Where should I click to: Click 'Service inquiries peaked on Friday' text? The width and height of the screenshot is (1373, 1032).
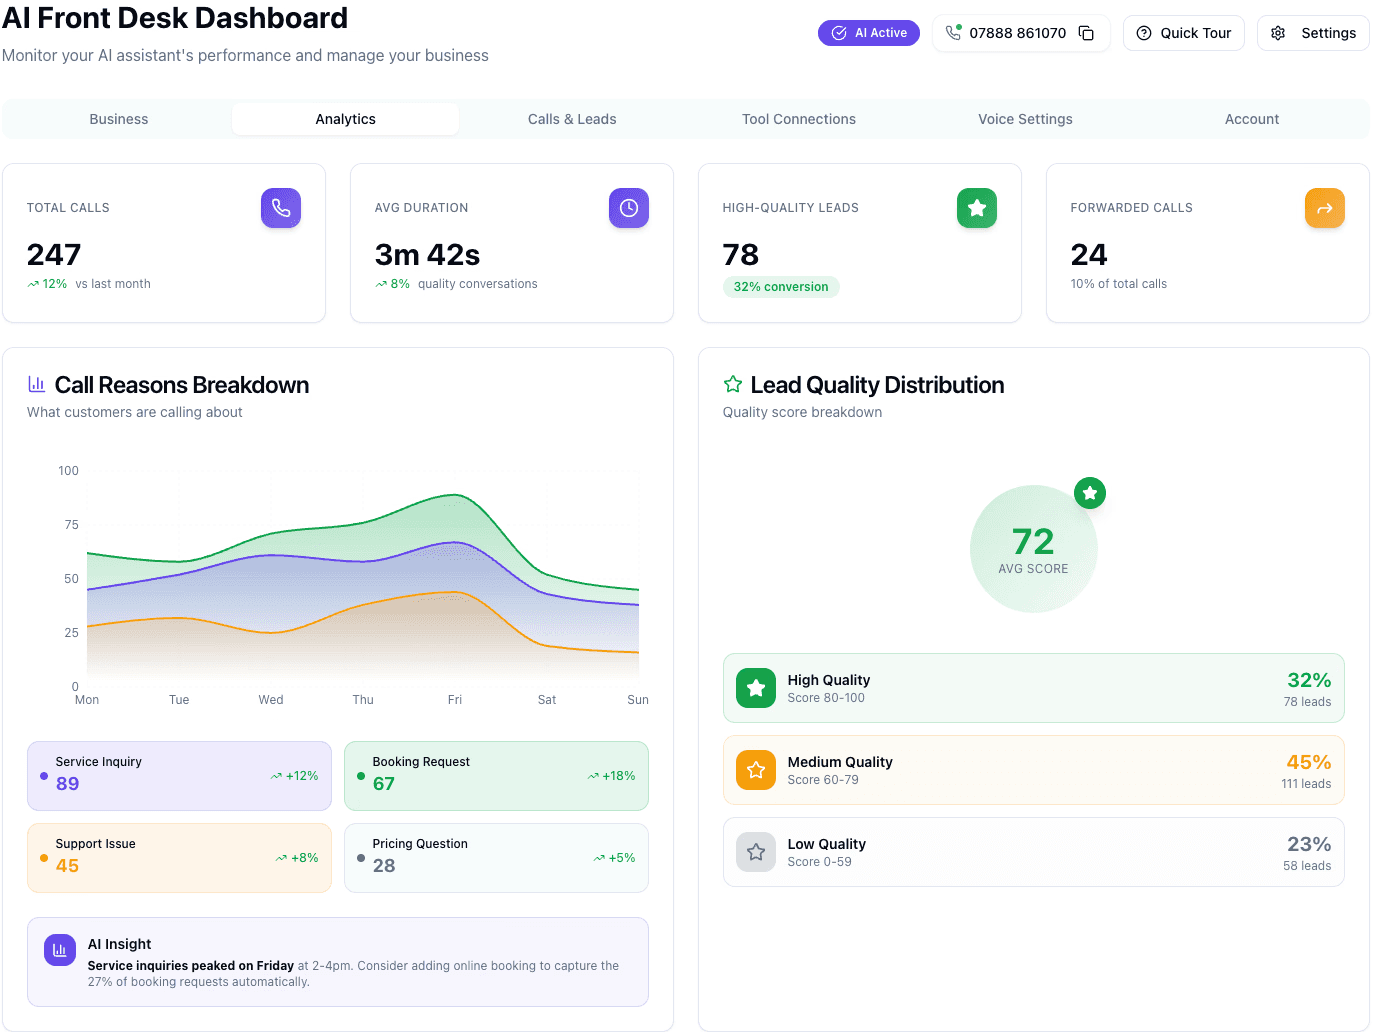191,966
